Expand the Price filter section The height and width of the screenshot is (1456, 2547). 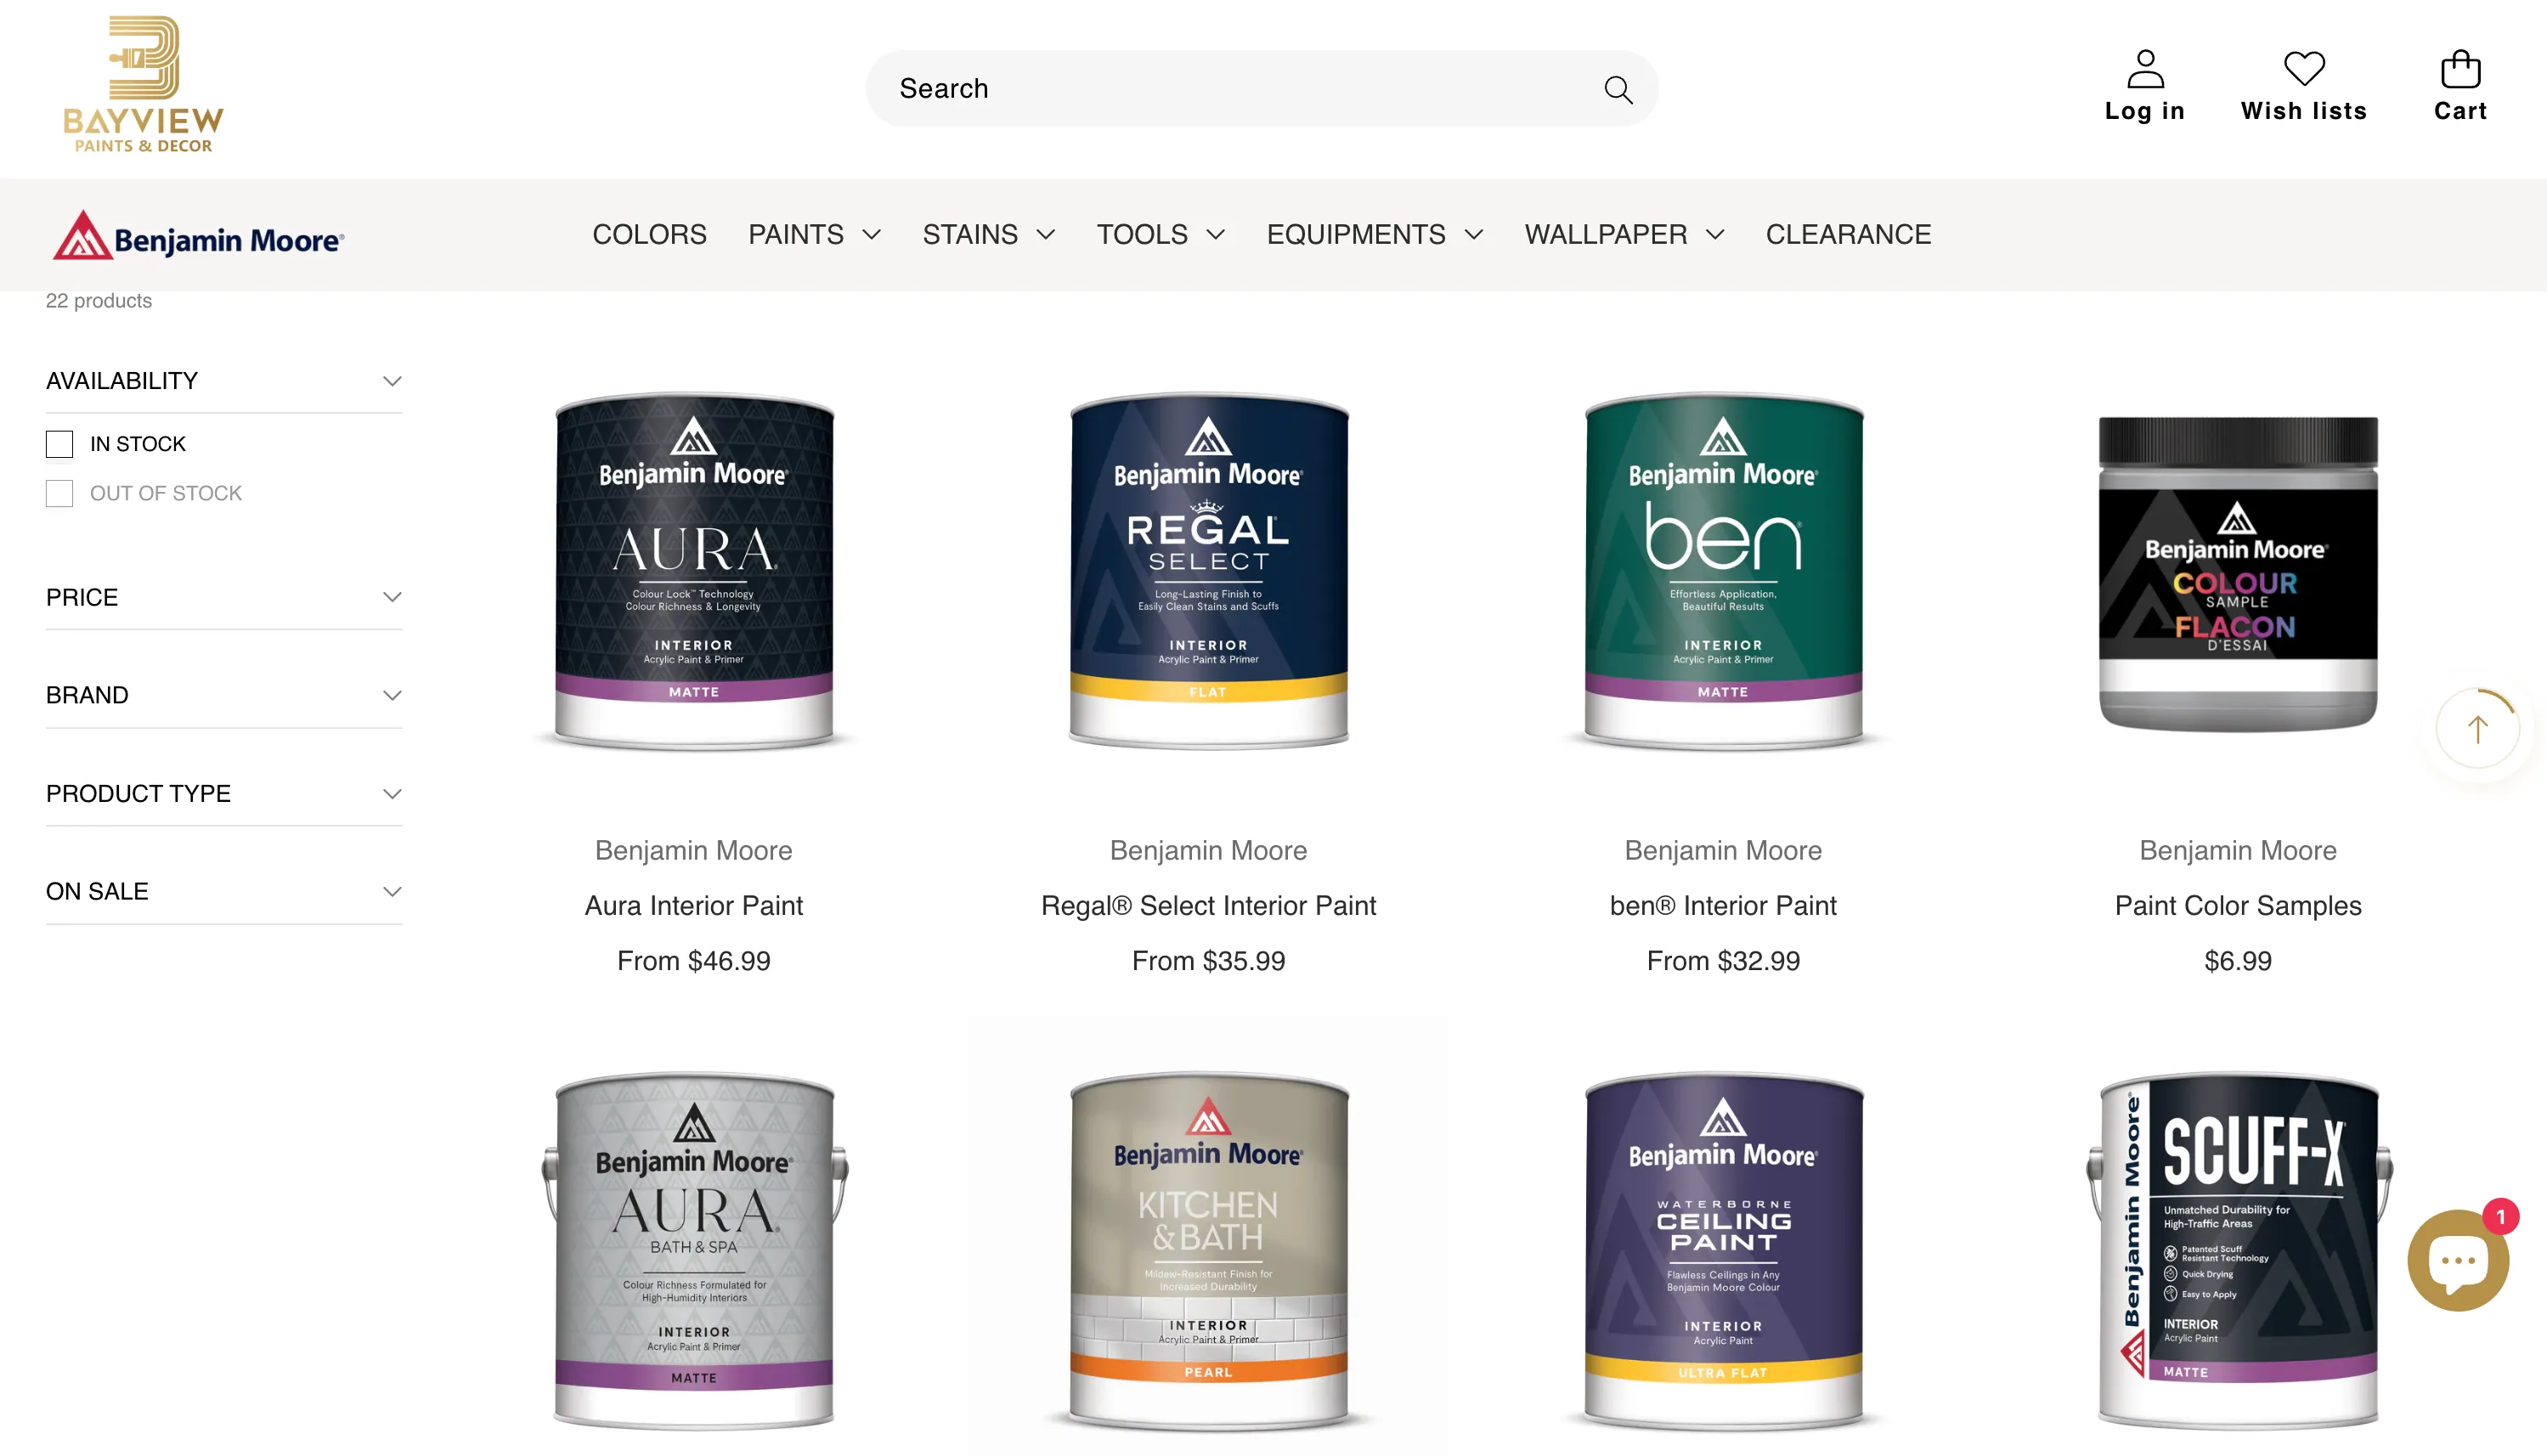point(224,597)
